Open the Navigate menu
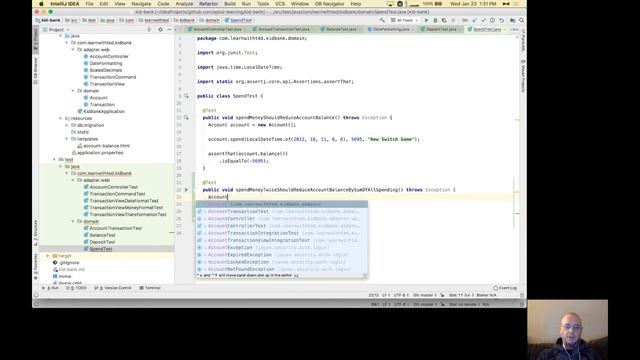The height and width of the screenshot is (360, 640). 141,4
